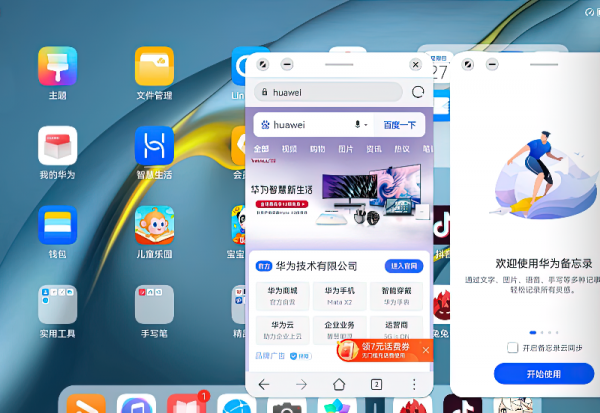Viewport: 600px width, 413px height.
Task: Open 华为手机 link
Action: [339, 296]
